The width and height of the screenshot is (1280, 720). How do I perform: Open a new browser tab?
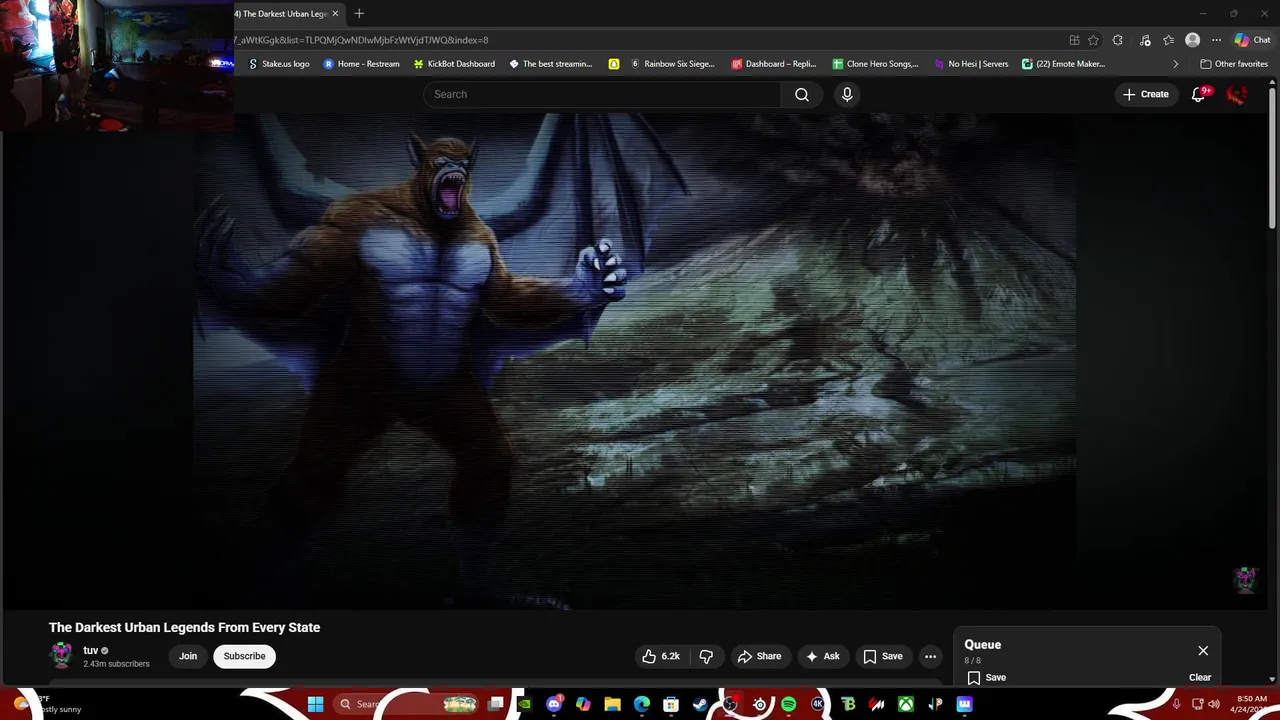(x=359, y=14)
